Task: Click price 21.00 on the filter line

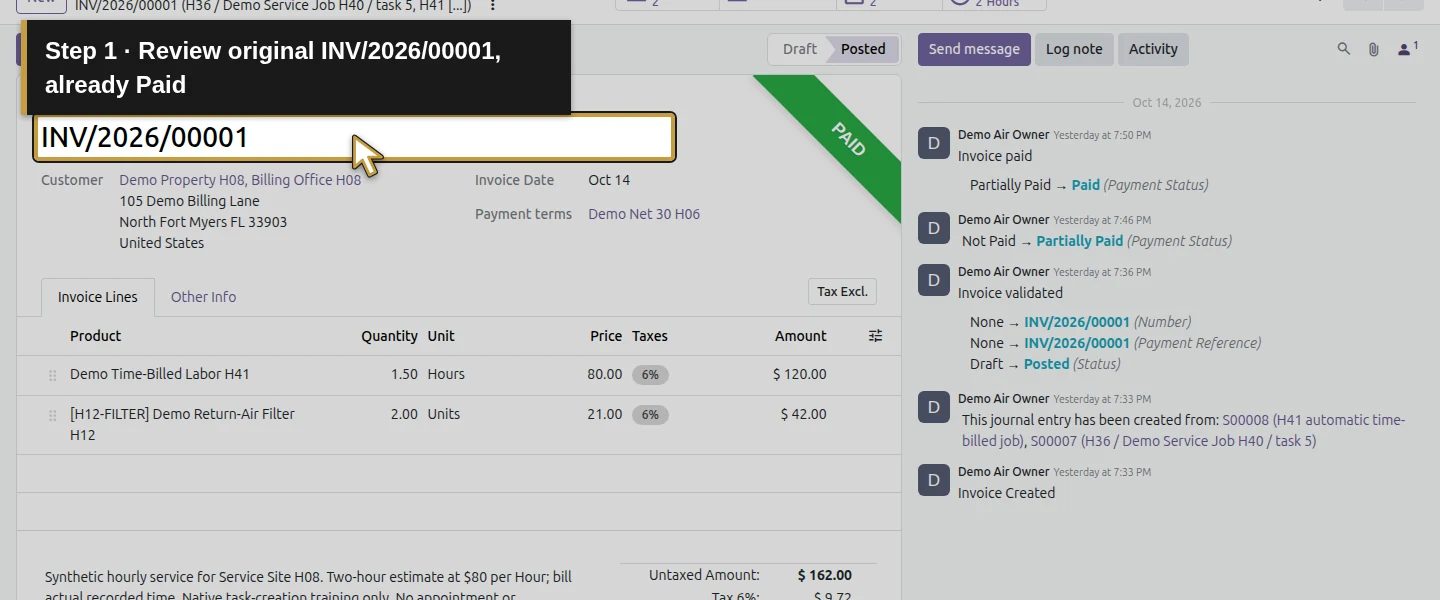Action: tap(605, 414)
